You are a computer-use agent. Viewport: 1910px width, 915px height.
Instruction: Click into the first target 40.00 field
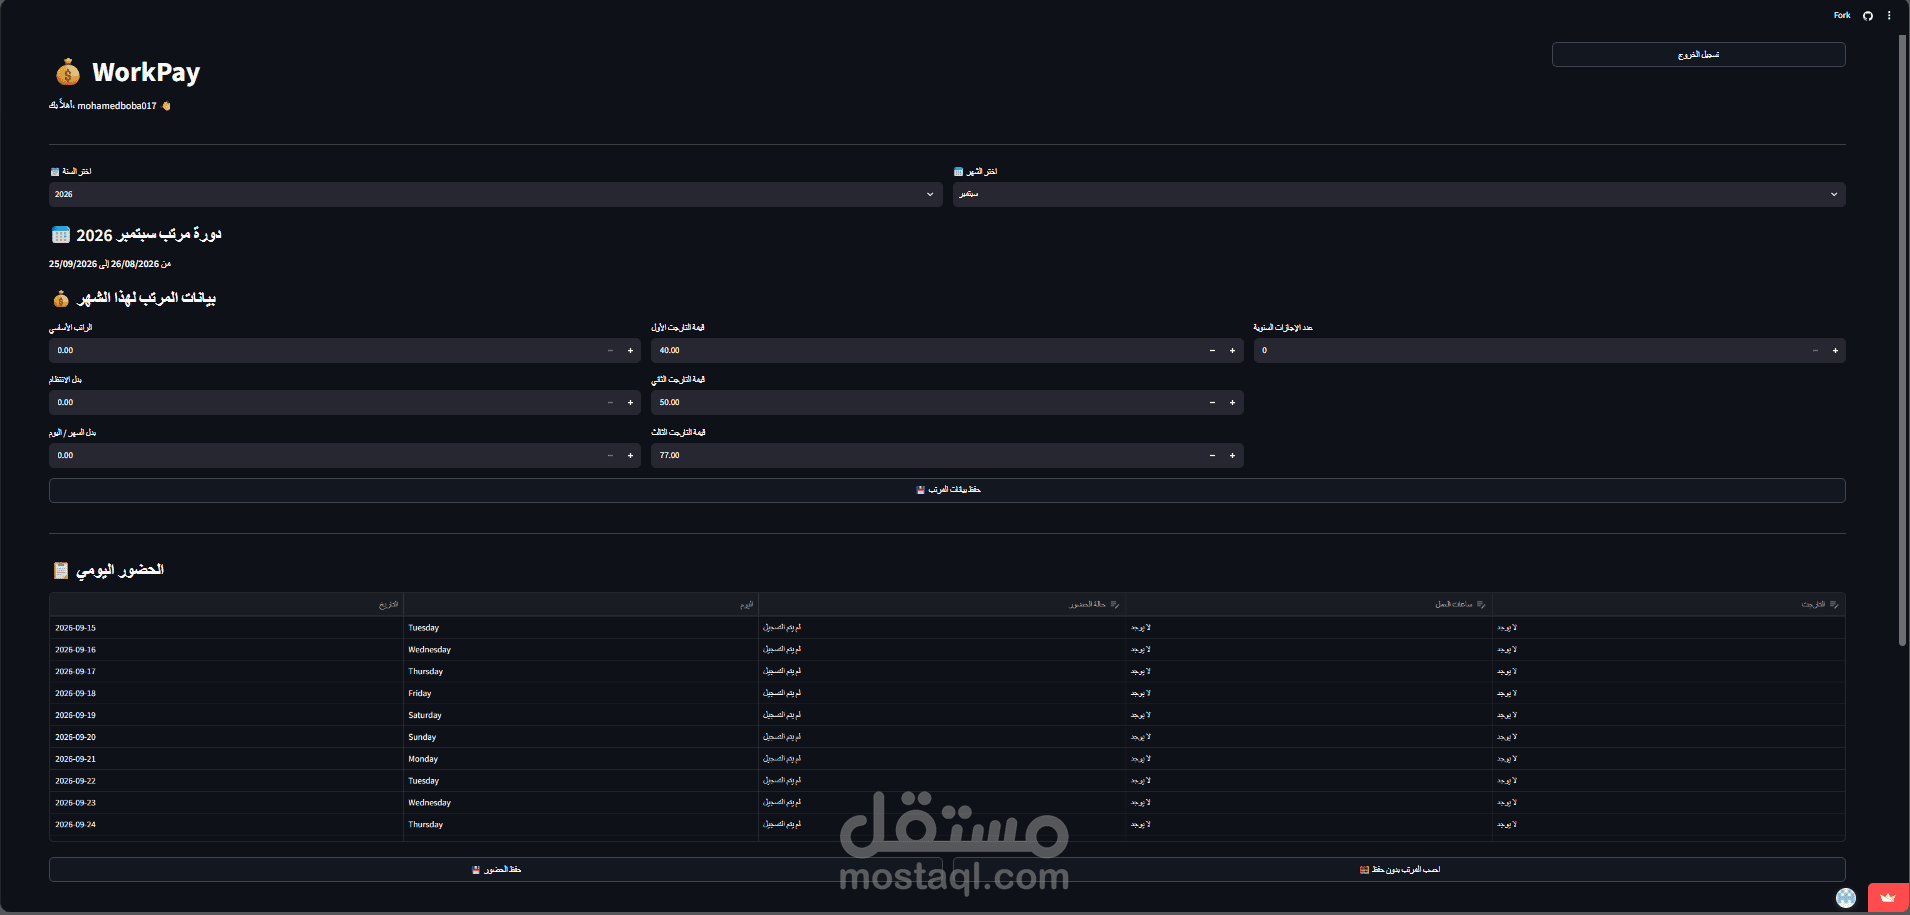tap(926, 350)
